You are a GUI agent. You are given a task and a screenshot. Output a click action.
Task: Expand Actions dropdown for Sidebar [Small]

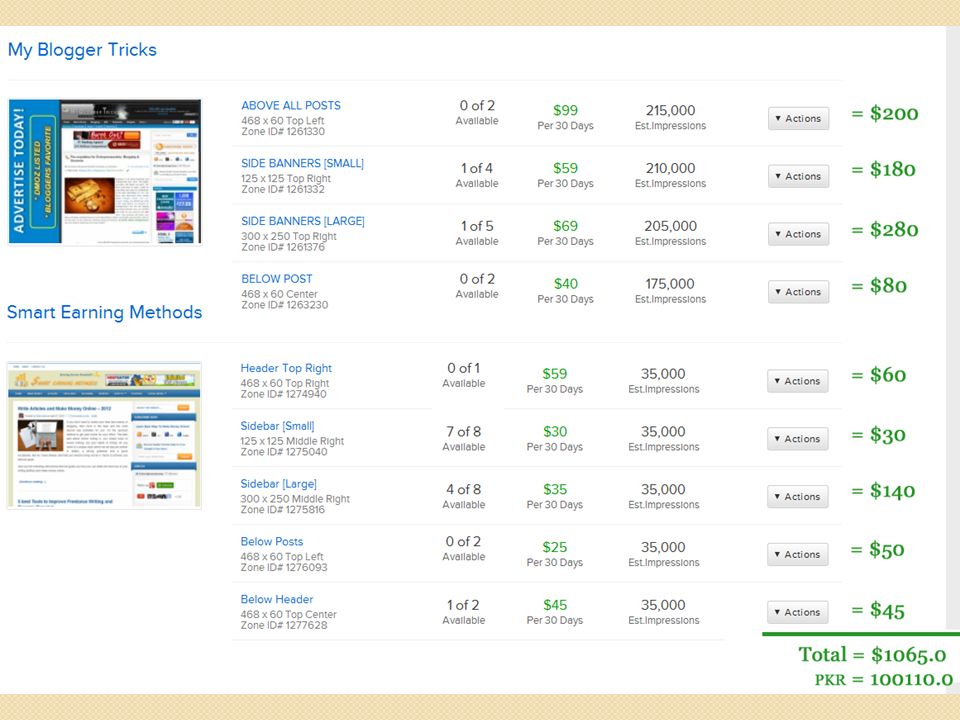797,439
